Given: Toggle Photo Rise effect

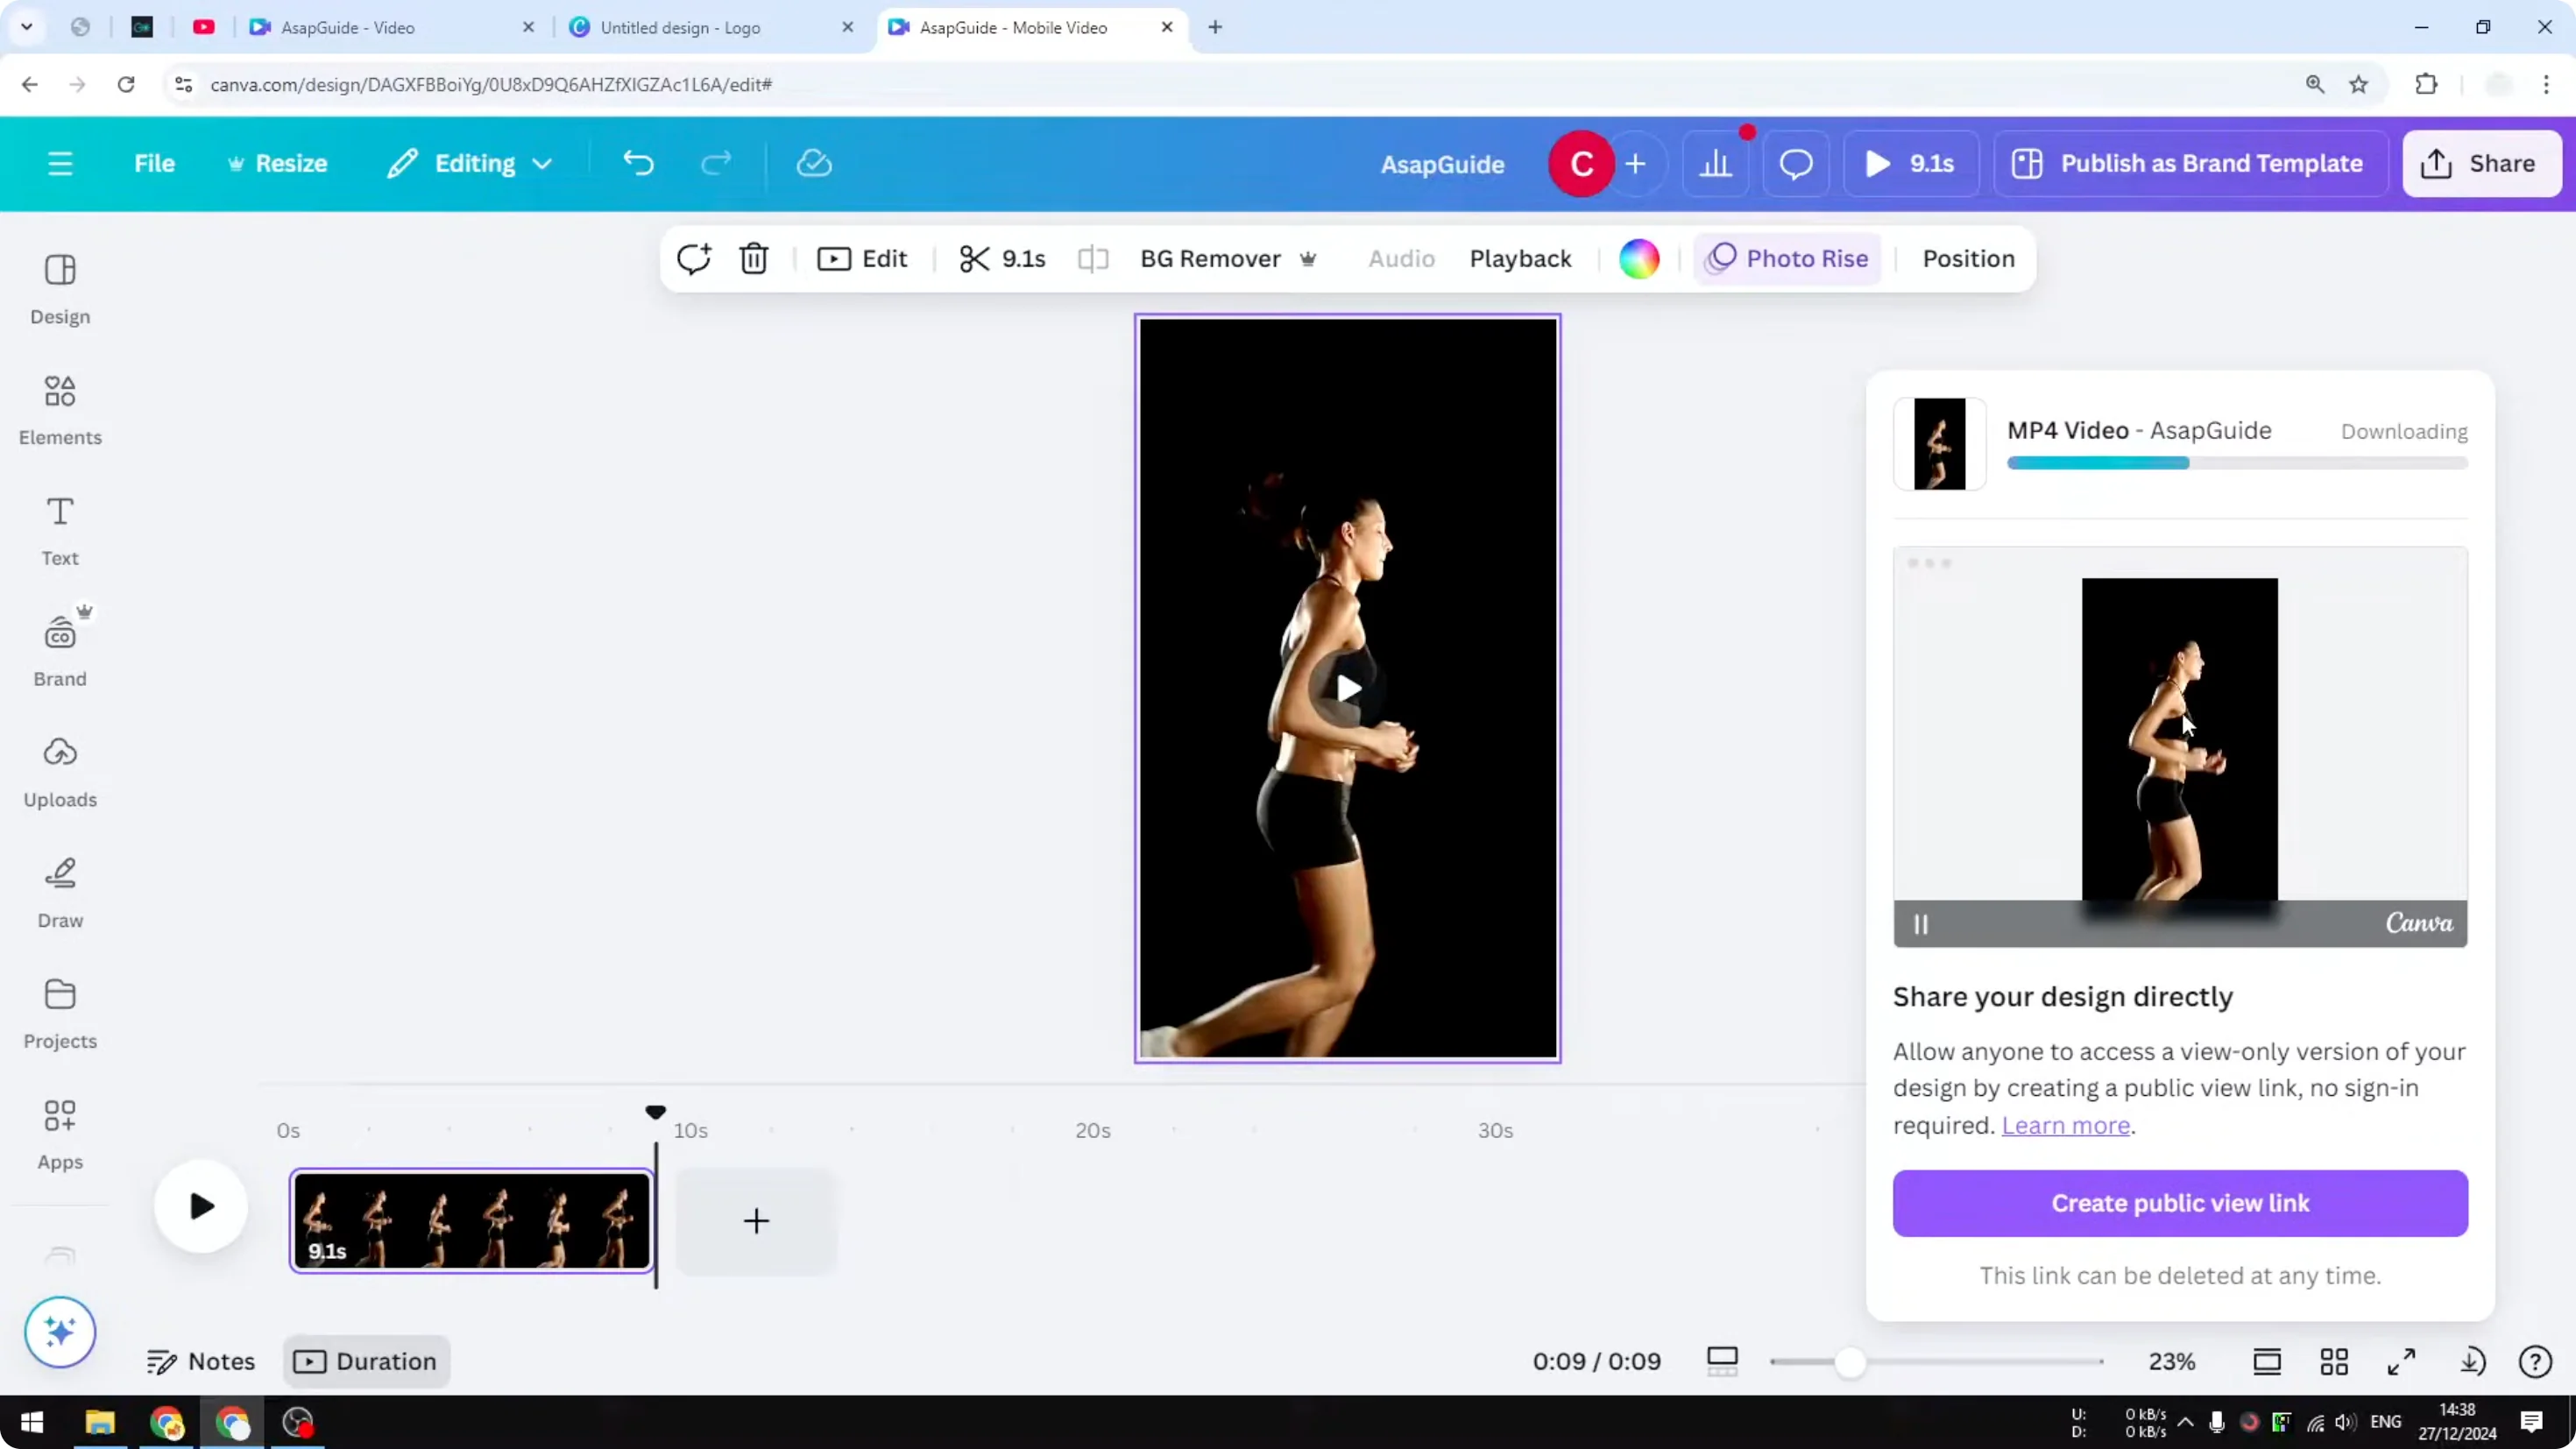Looking at the screenshot, I should click(x=1787, y=258).
